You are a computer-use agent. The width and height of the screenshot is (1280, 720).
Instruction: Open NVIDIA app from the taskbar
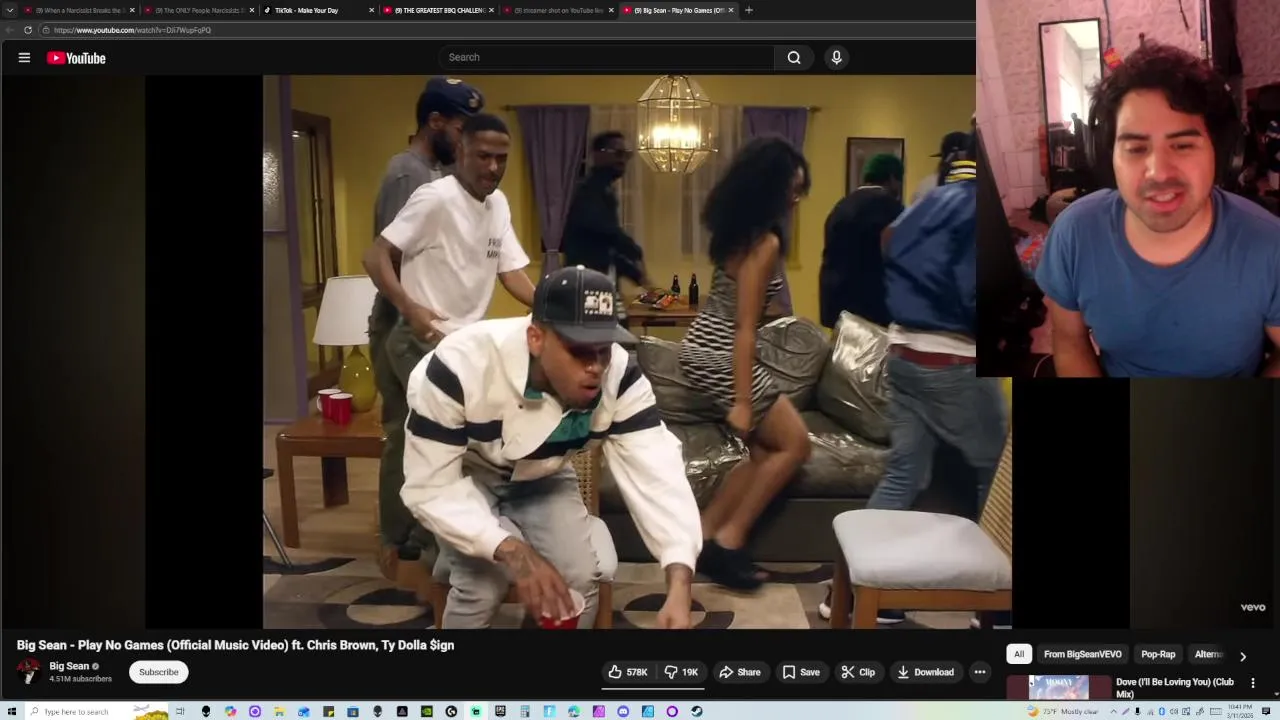[x=427, y=711]
